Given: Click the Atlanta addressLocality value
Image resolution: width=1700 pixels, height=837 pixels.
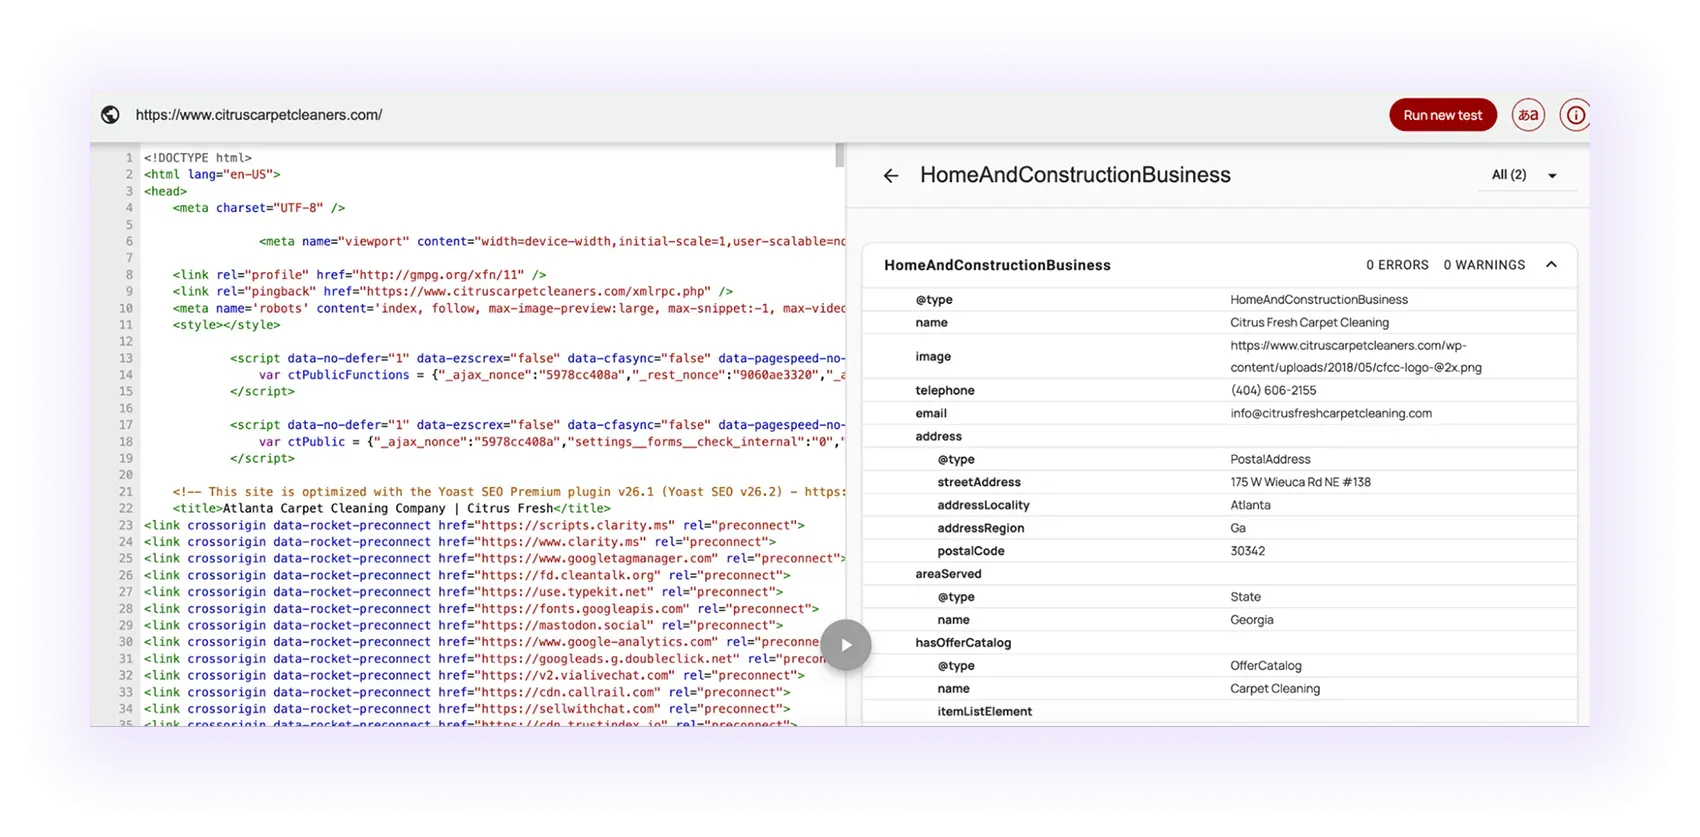Looking at the screenshot, I should [x=1250, y=506].
